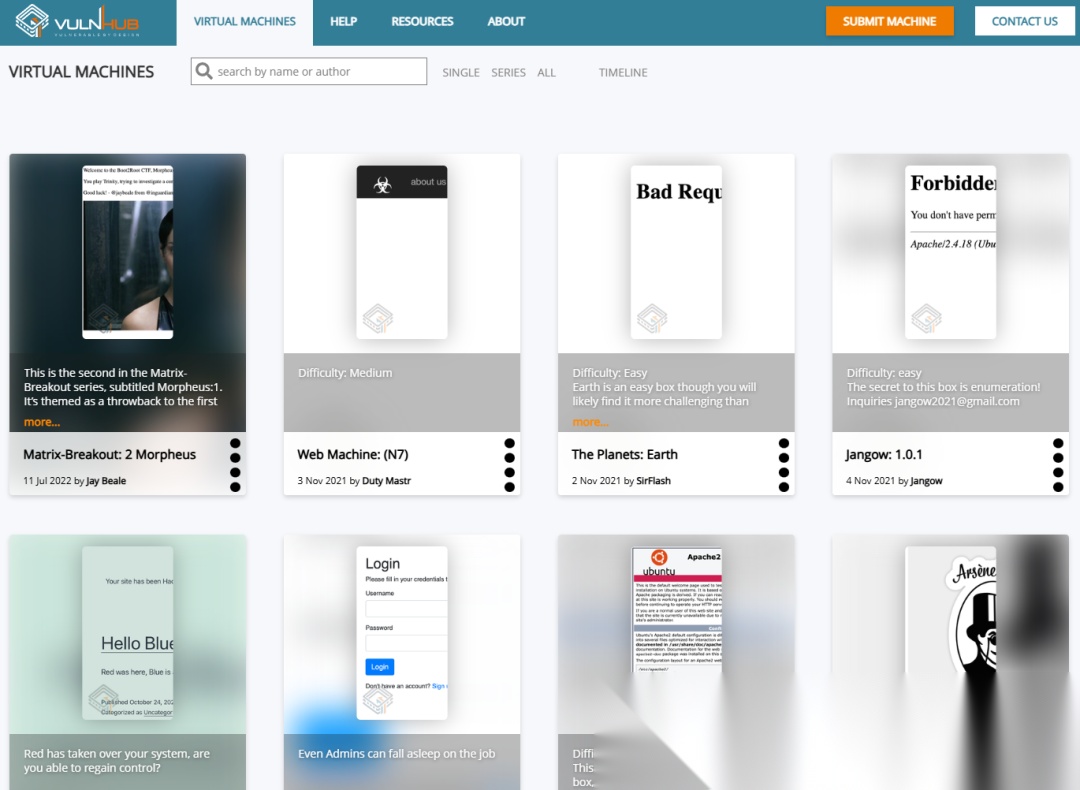View author Jay Beale
The width and height of the screenshot is (1080, 790).
(x=106, y=481)
